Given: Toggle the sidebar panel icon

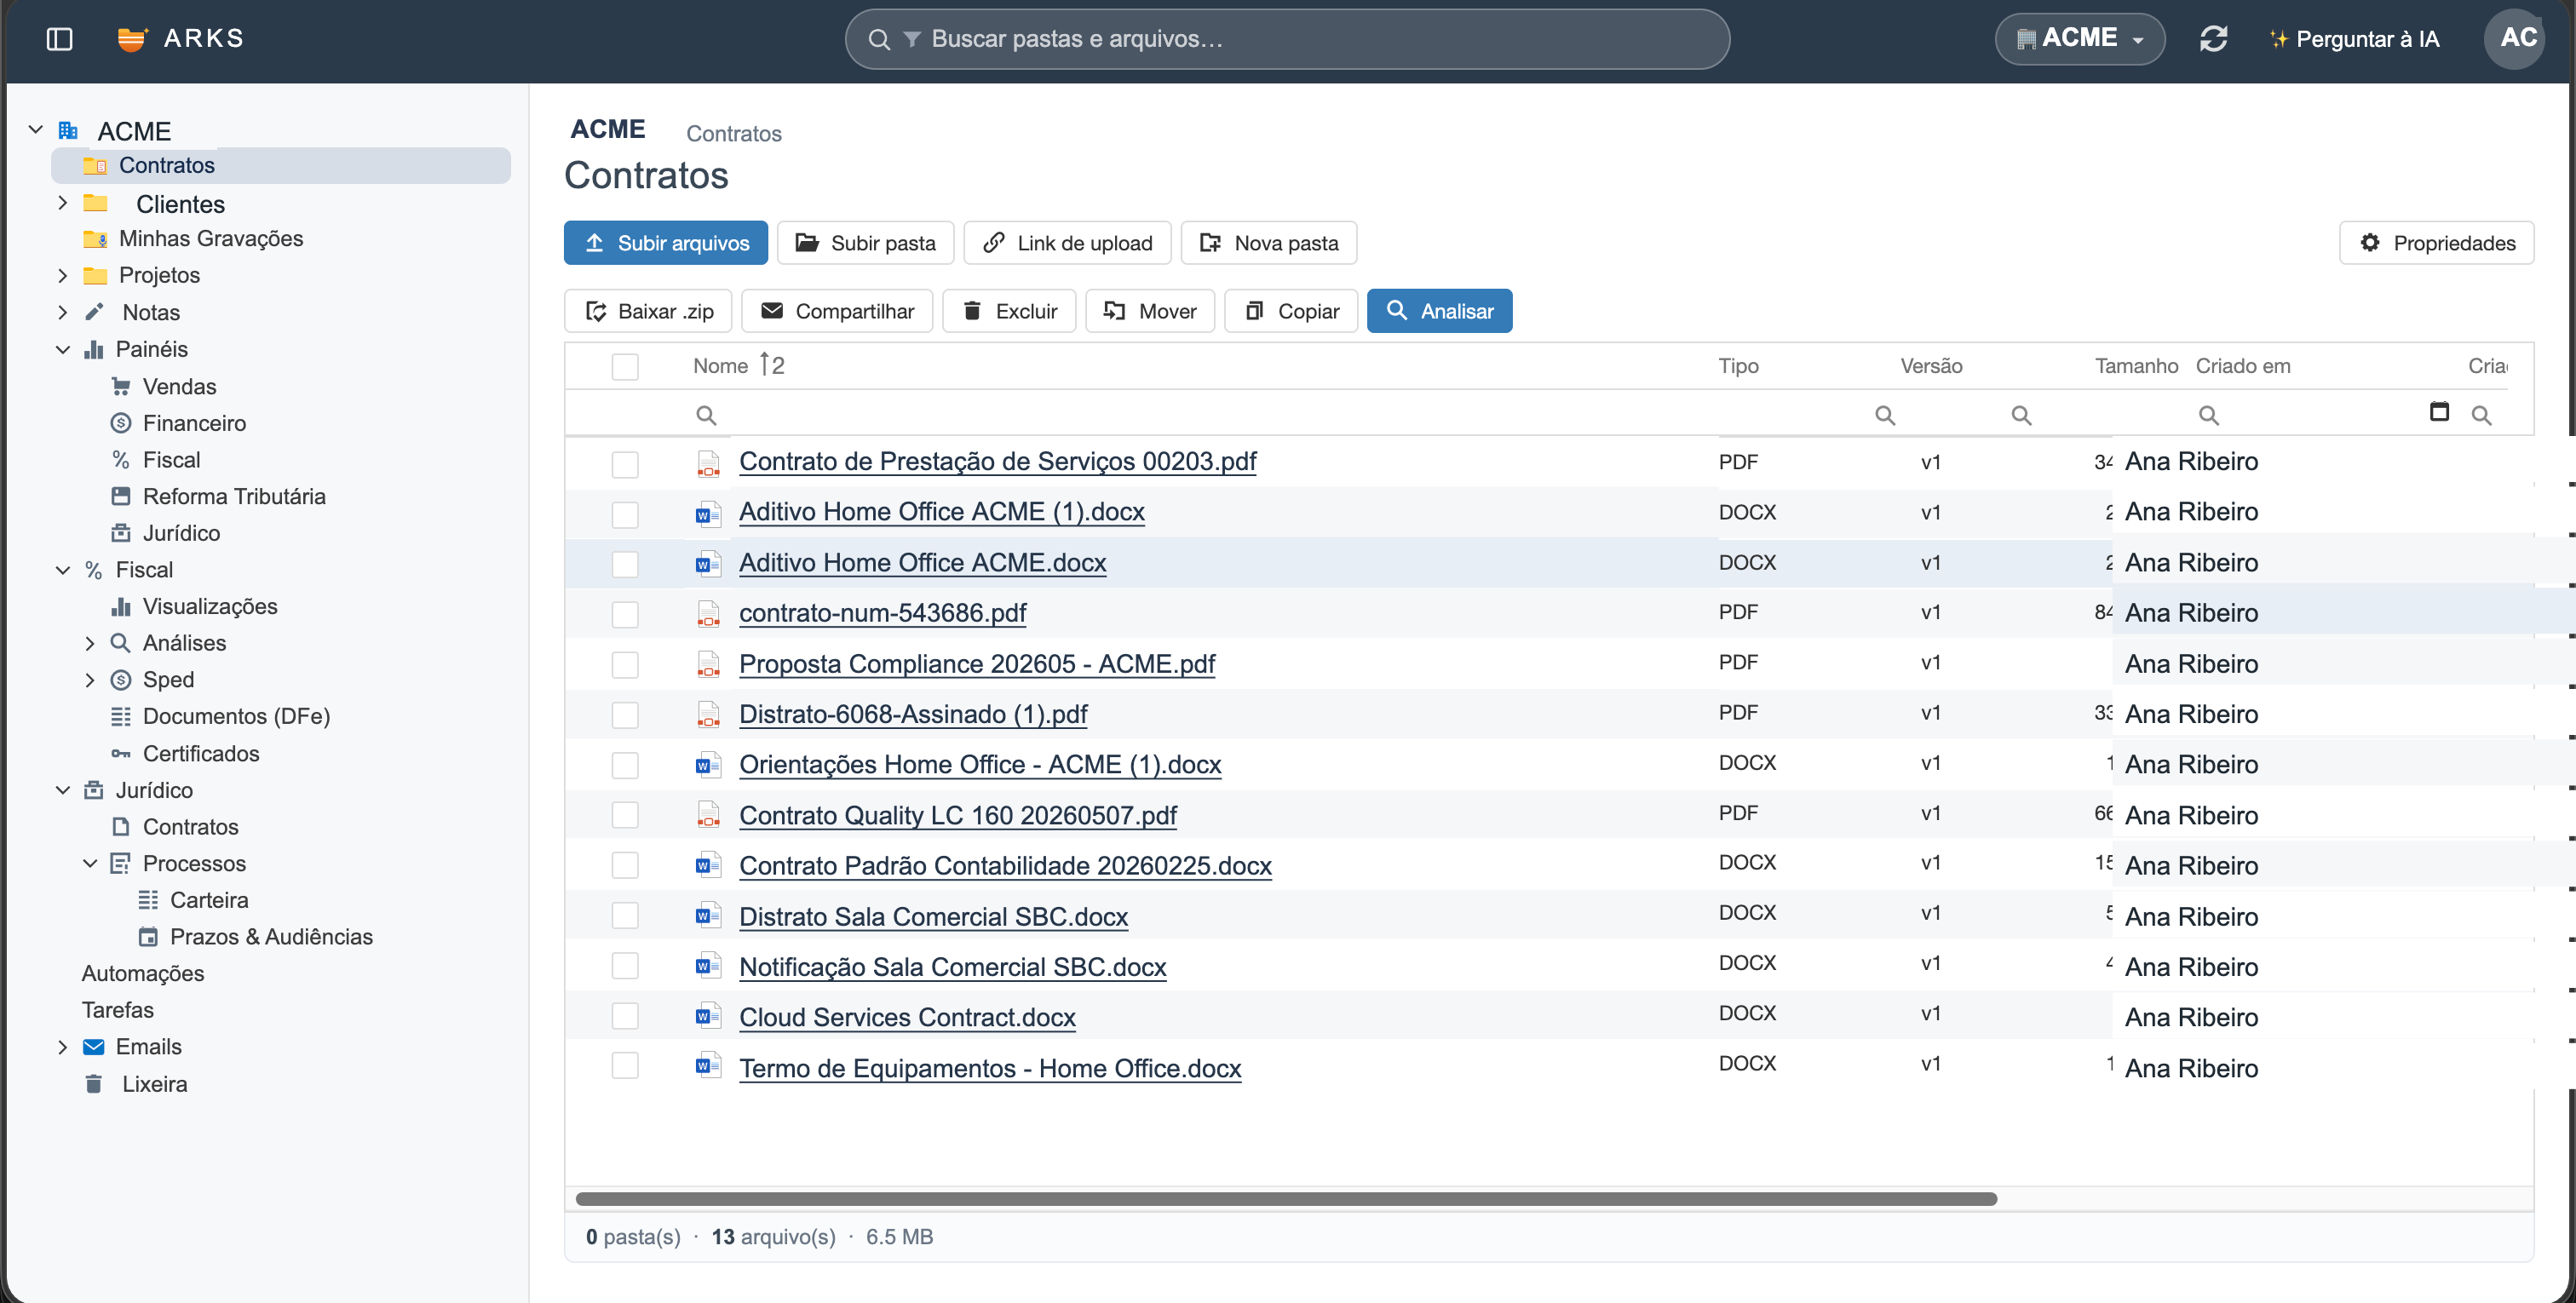Looking at the screenshot, I should [60, 39].
